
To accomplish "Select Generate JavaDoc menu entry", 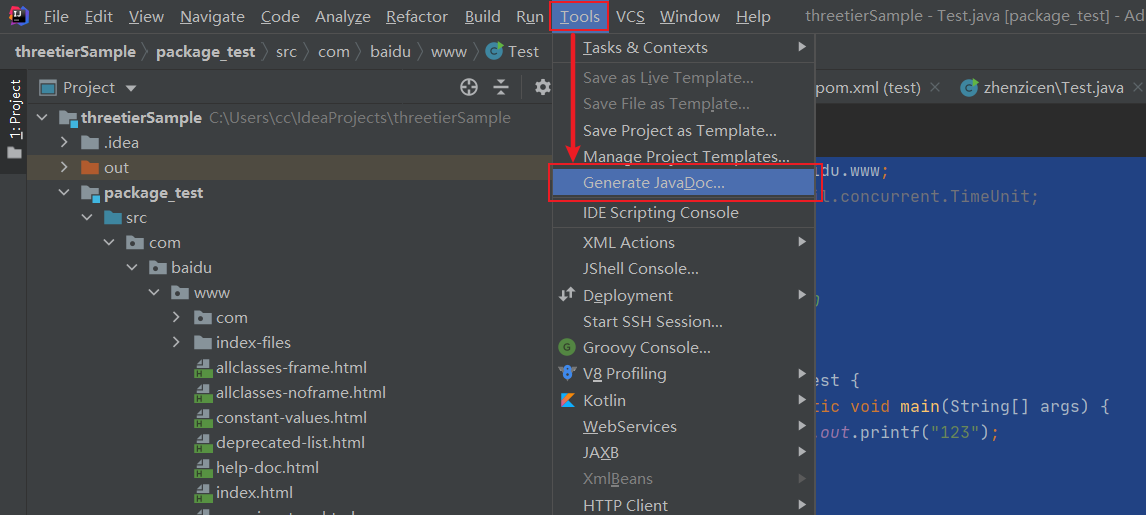I will pyautogui.click(x=654, y=183).
